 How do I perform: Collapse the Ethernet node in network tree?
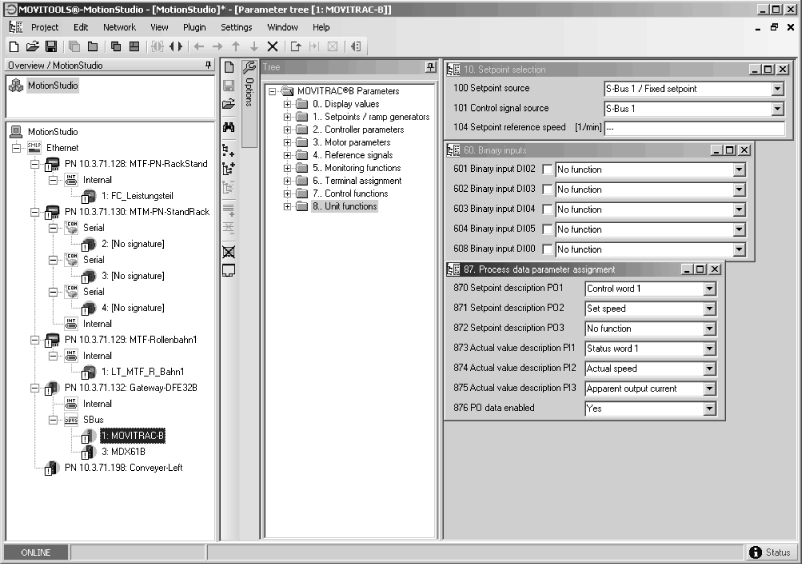tap(16, 148)
